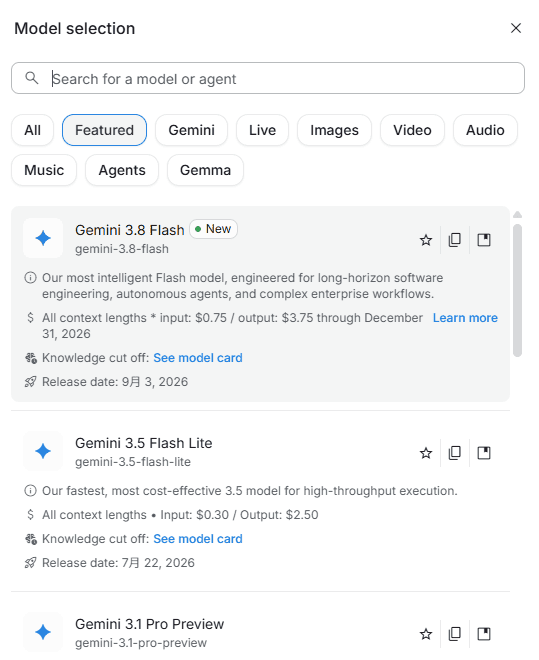
Task: Filter models by Gemini
Action: tap(191, 130)
